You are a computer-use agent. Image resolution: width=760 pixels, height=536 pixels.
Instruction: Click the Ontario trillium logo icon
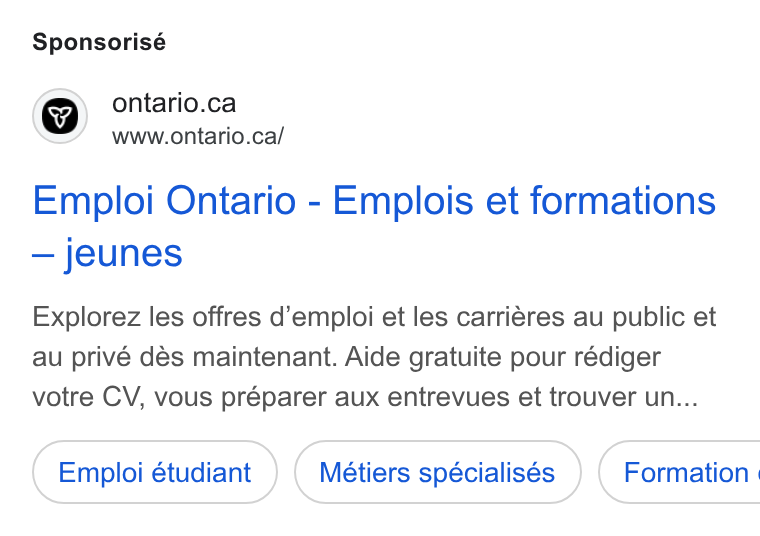point(60,116)
